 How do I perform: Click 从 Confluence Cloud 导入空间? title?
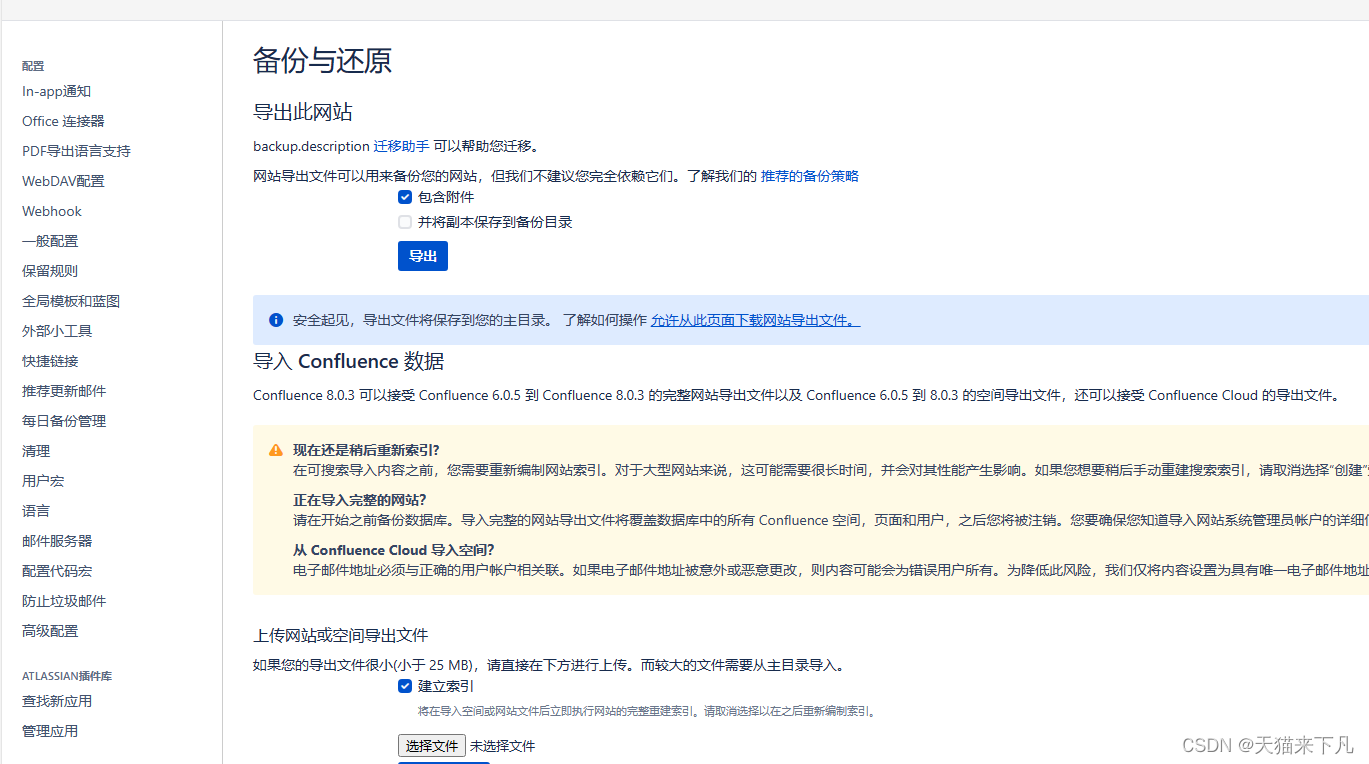[x=394, y=550]
